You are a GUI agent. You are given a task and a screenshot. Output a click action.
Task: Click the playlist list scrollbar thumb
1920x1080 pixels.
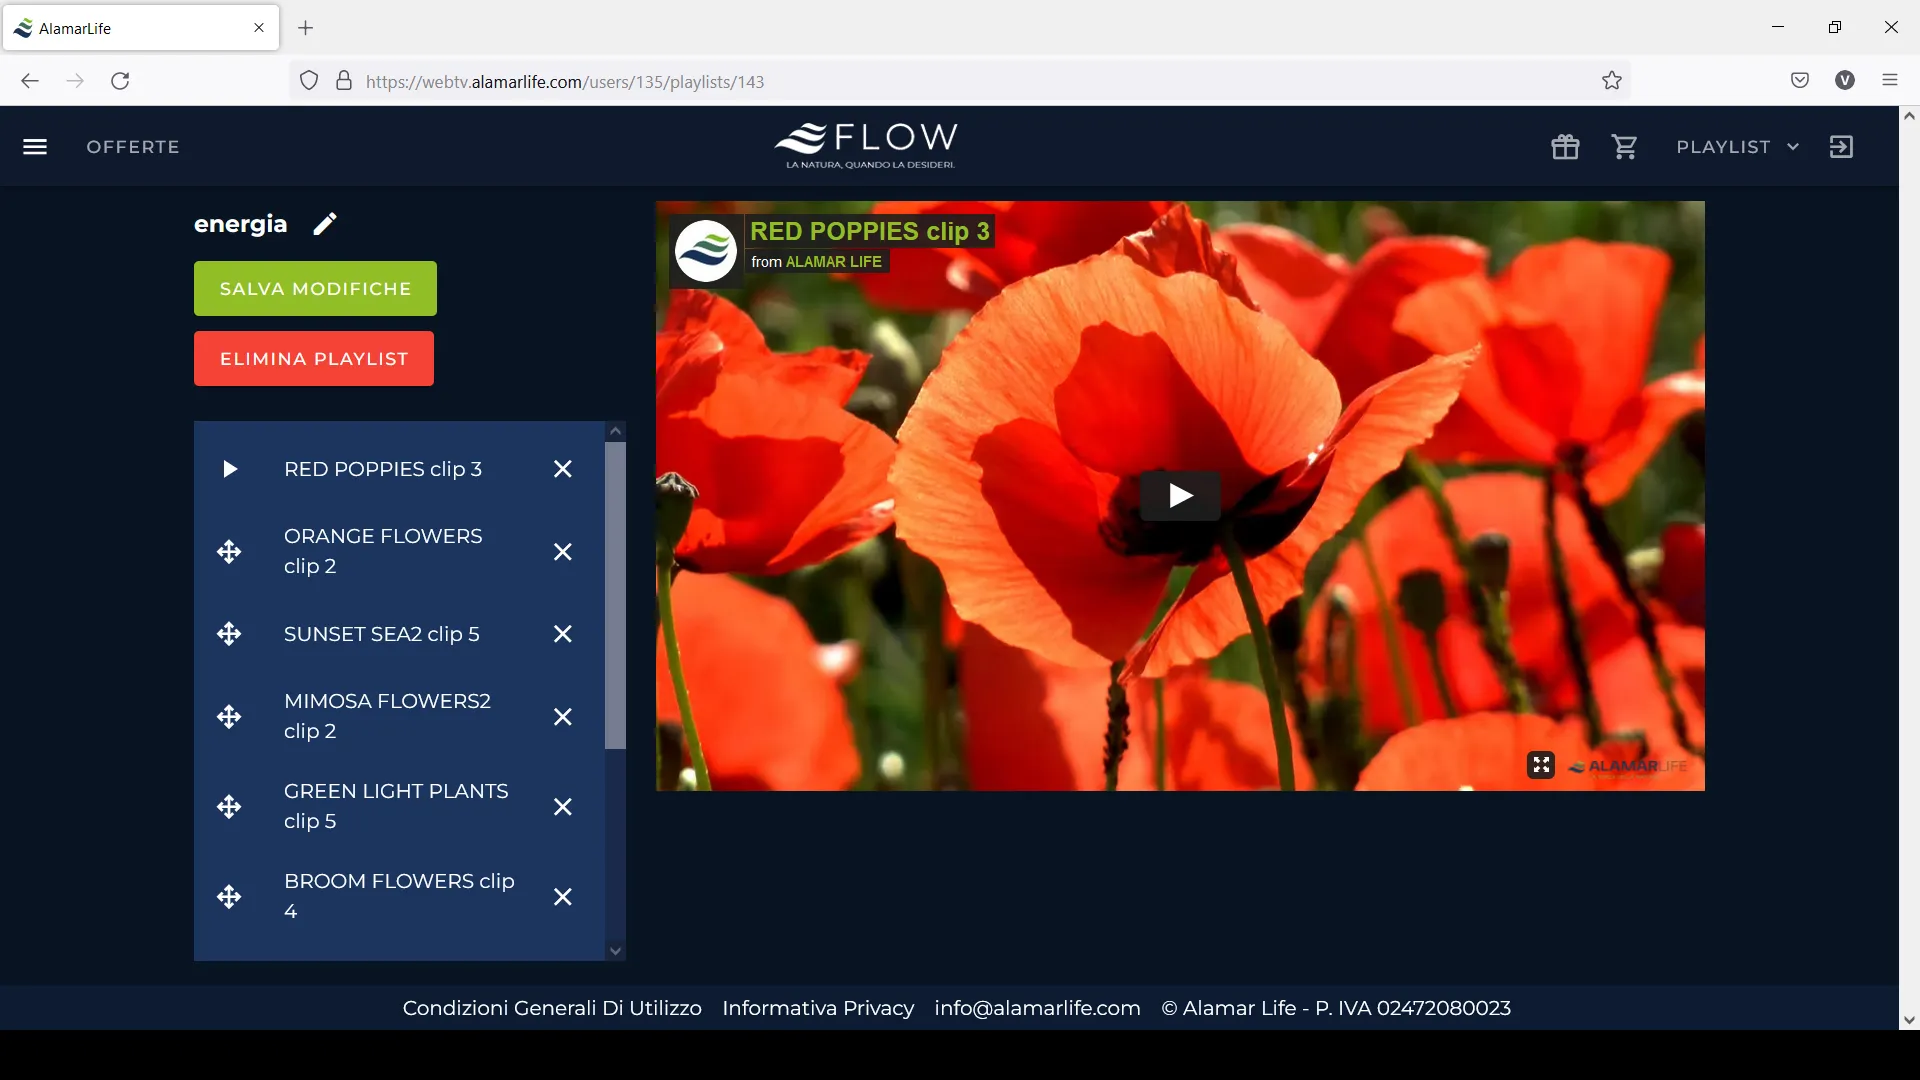coord(616,596)
